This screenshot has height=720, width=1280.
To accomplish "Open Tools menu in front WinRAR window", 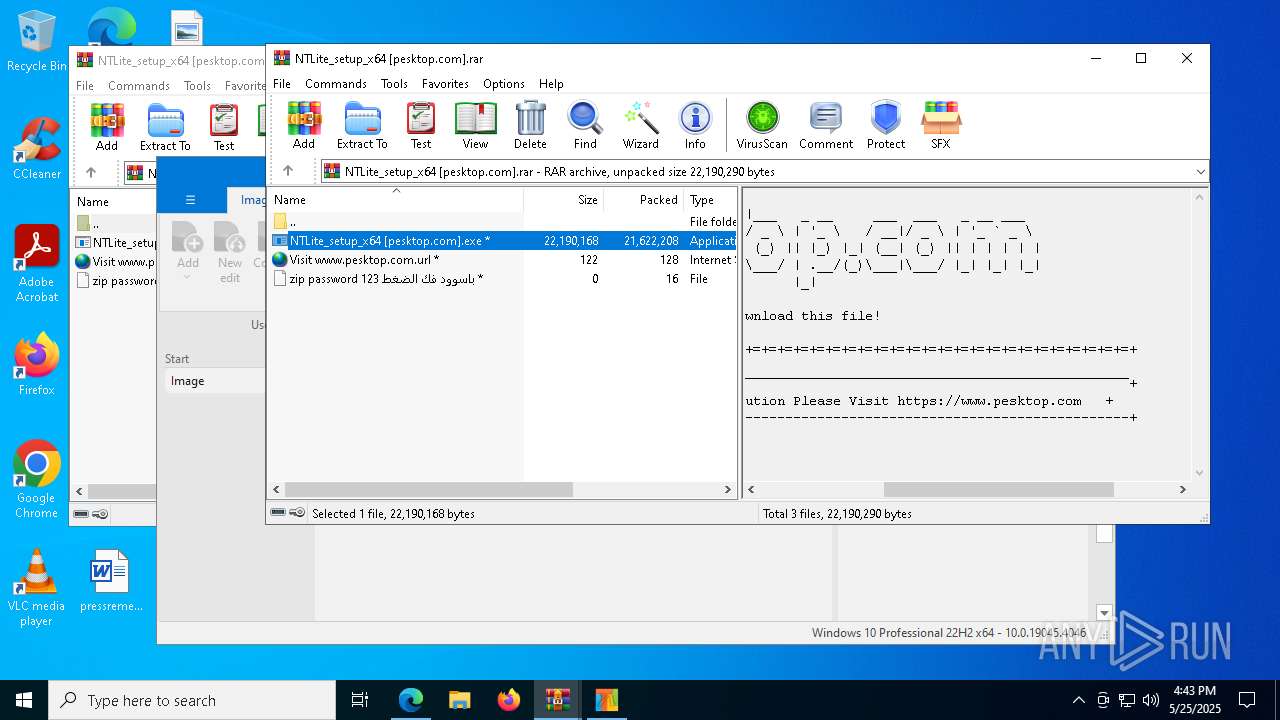I will pyautogui.click(x=394, y=84).
